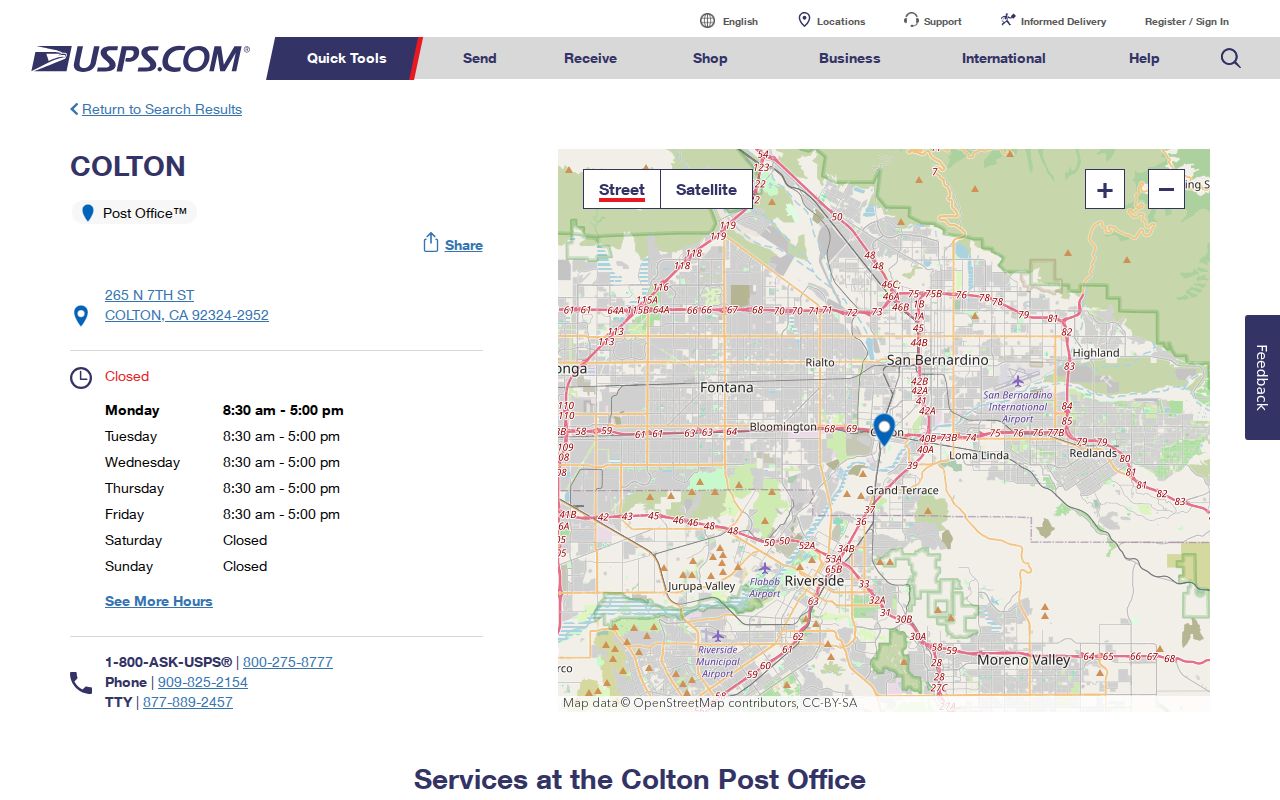
Task: Open the Help menu
Action: point(1144,58)
